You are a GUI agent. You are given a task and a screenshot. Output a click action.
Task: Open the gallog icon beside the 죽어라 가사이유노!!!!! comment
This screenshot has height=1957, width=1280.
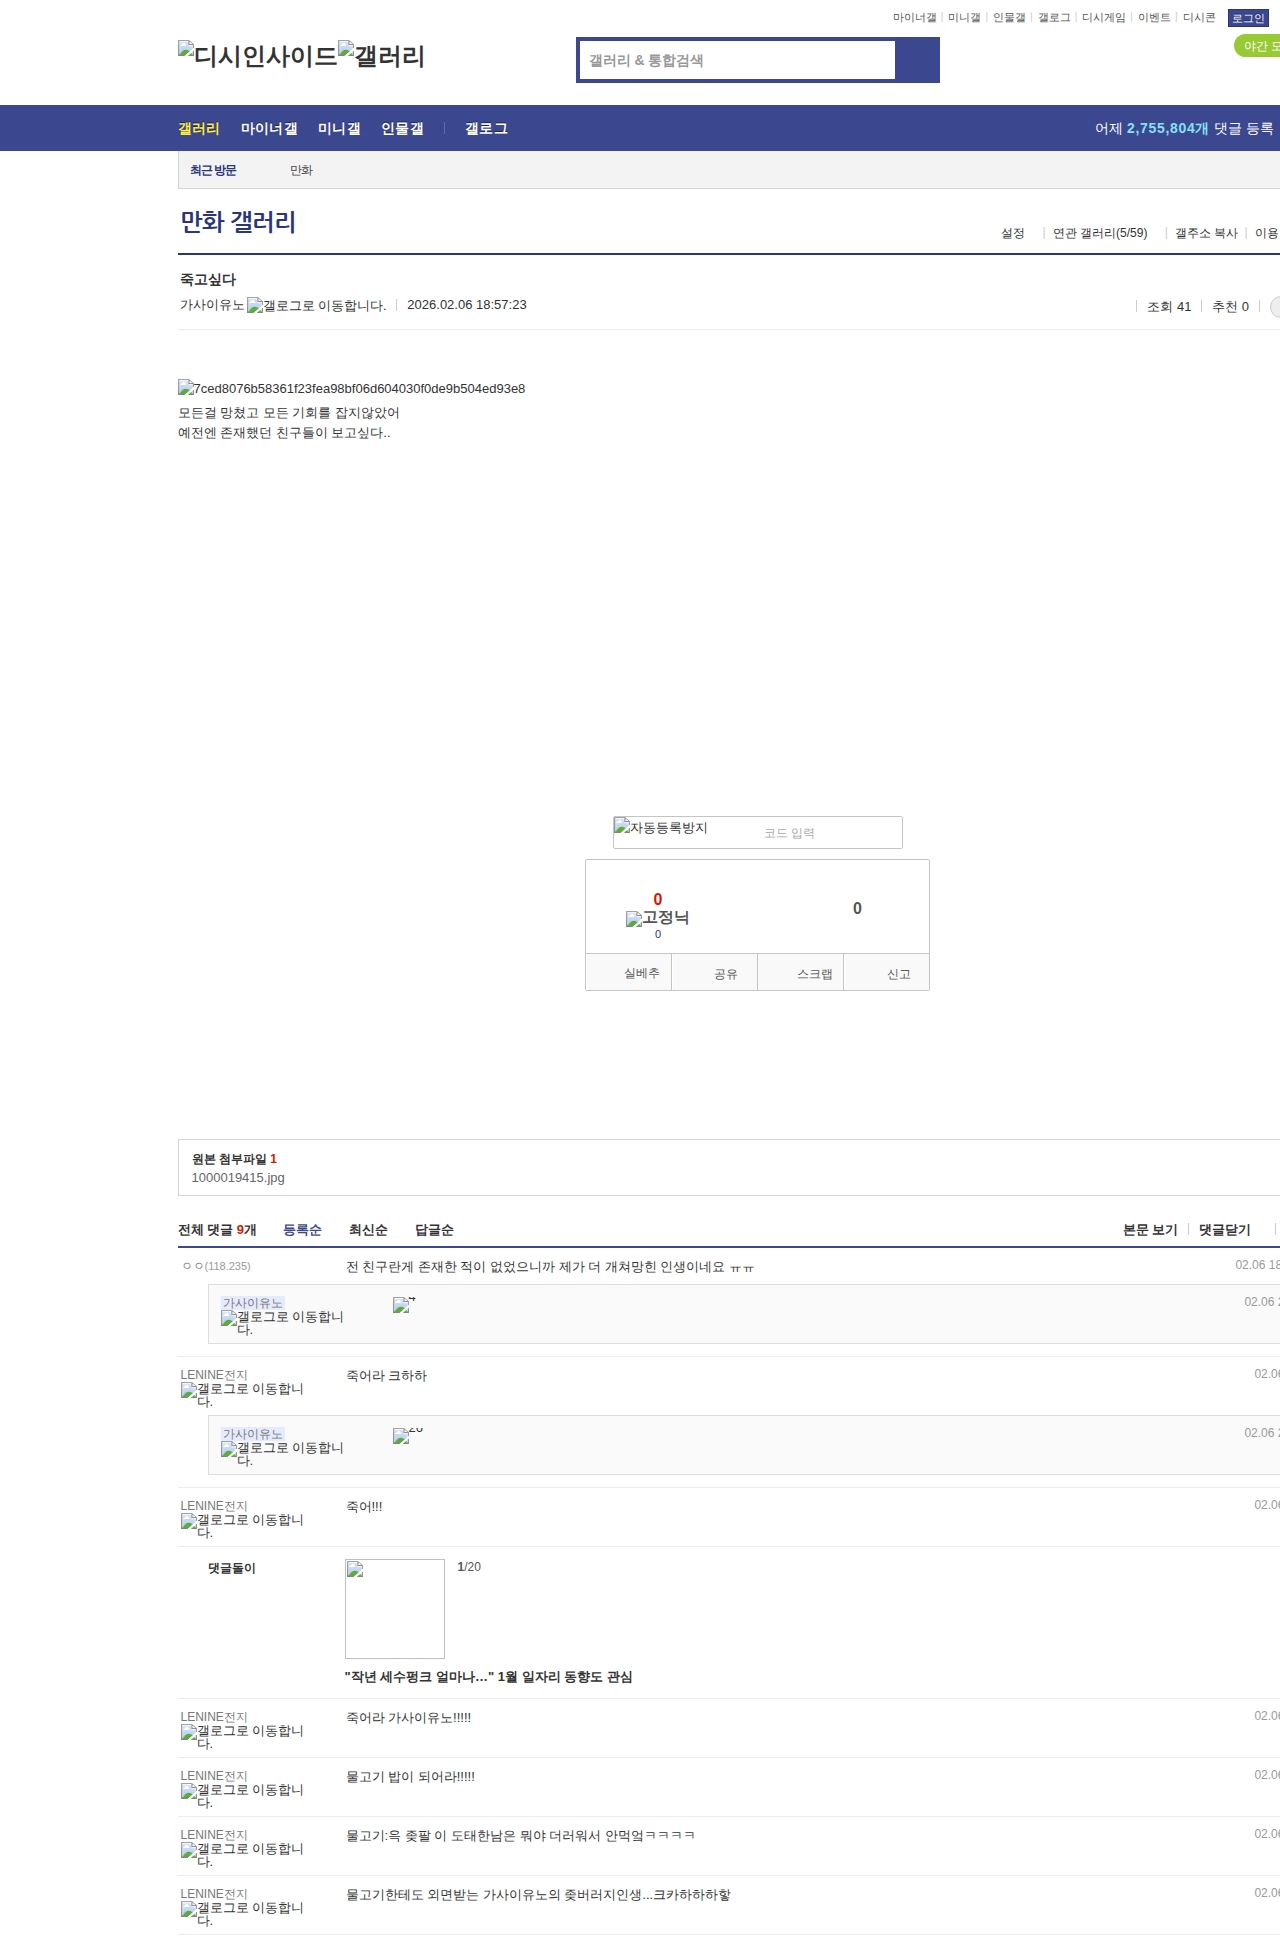[242, 1737]
